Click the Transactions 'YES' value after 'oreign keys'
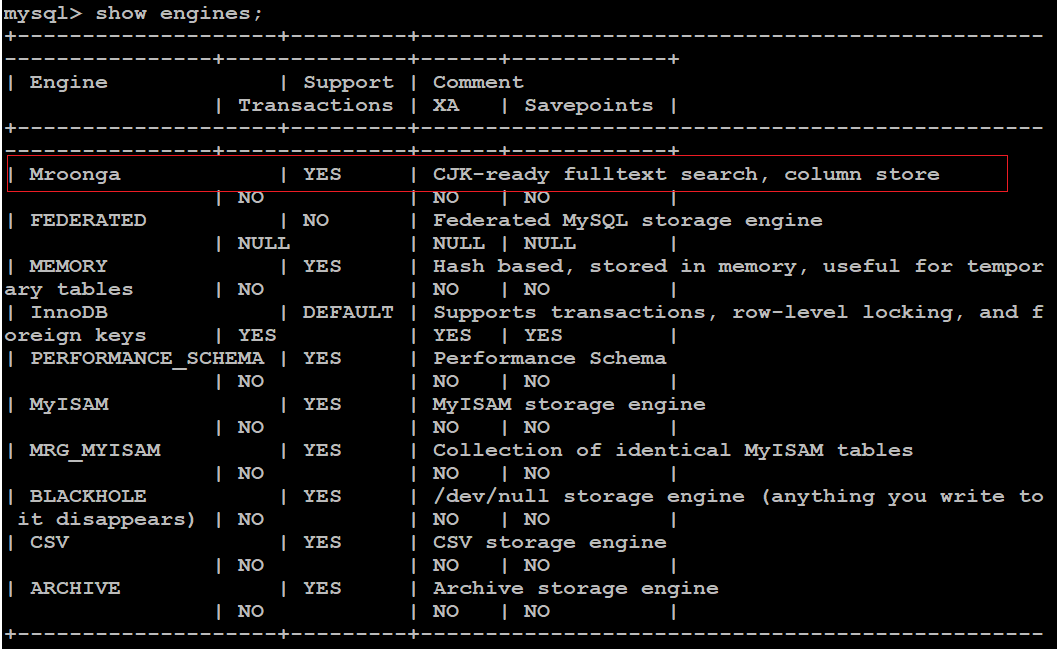 (x=257, y=336)
